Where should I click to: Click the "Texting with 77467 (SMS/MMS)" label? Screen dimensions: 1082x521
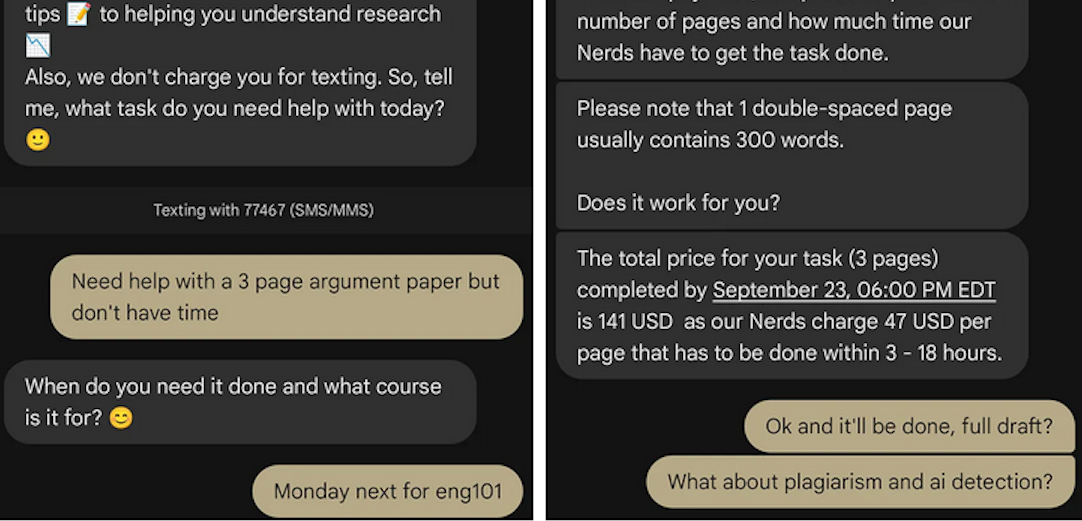(263, 210)
